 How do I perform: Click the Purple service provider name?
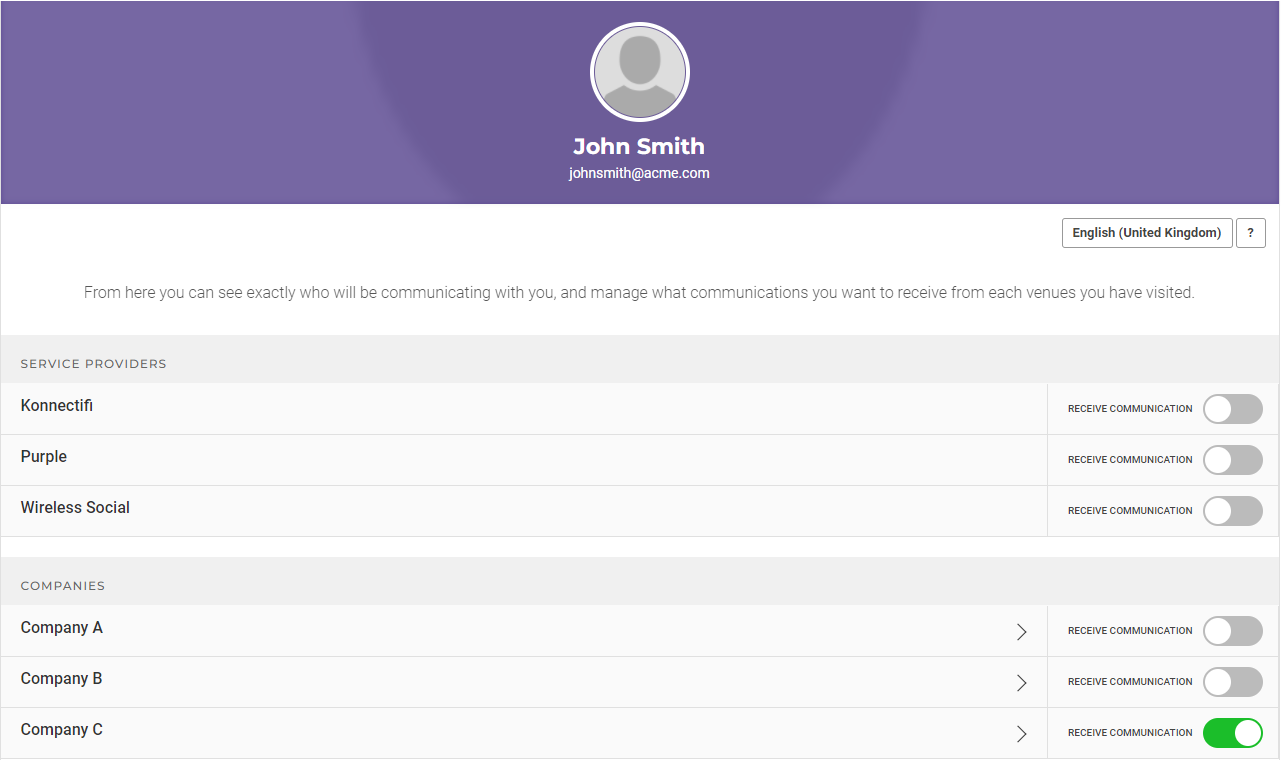pos(44,457)
